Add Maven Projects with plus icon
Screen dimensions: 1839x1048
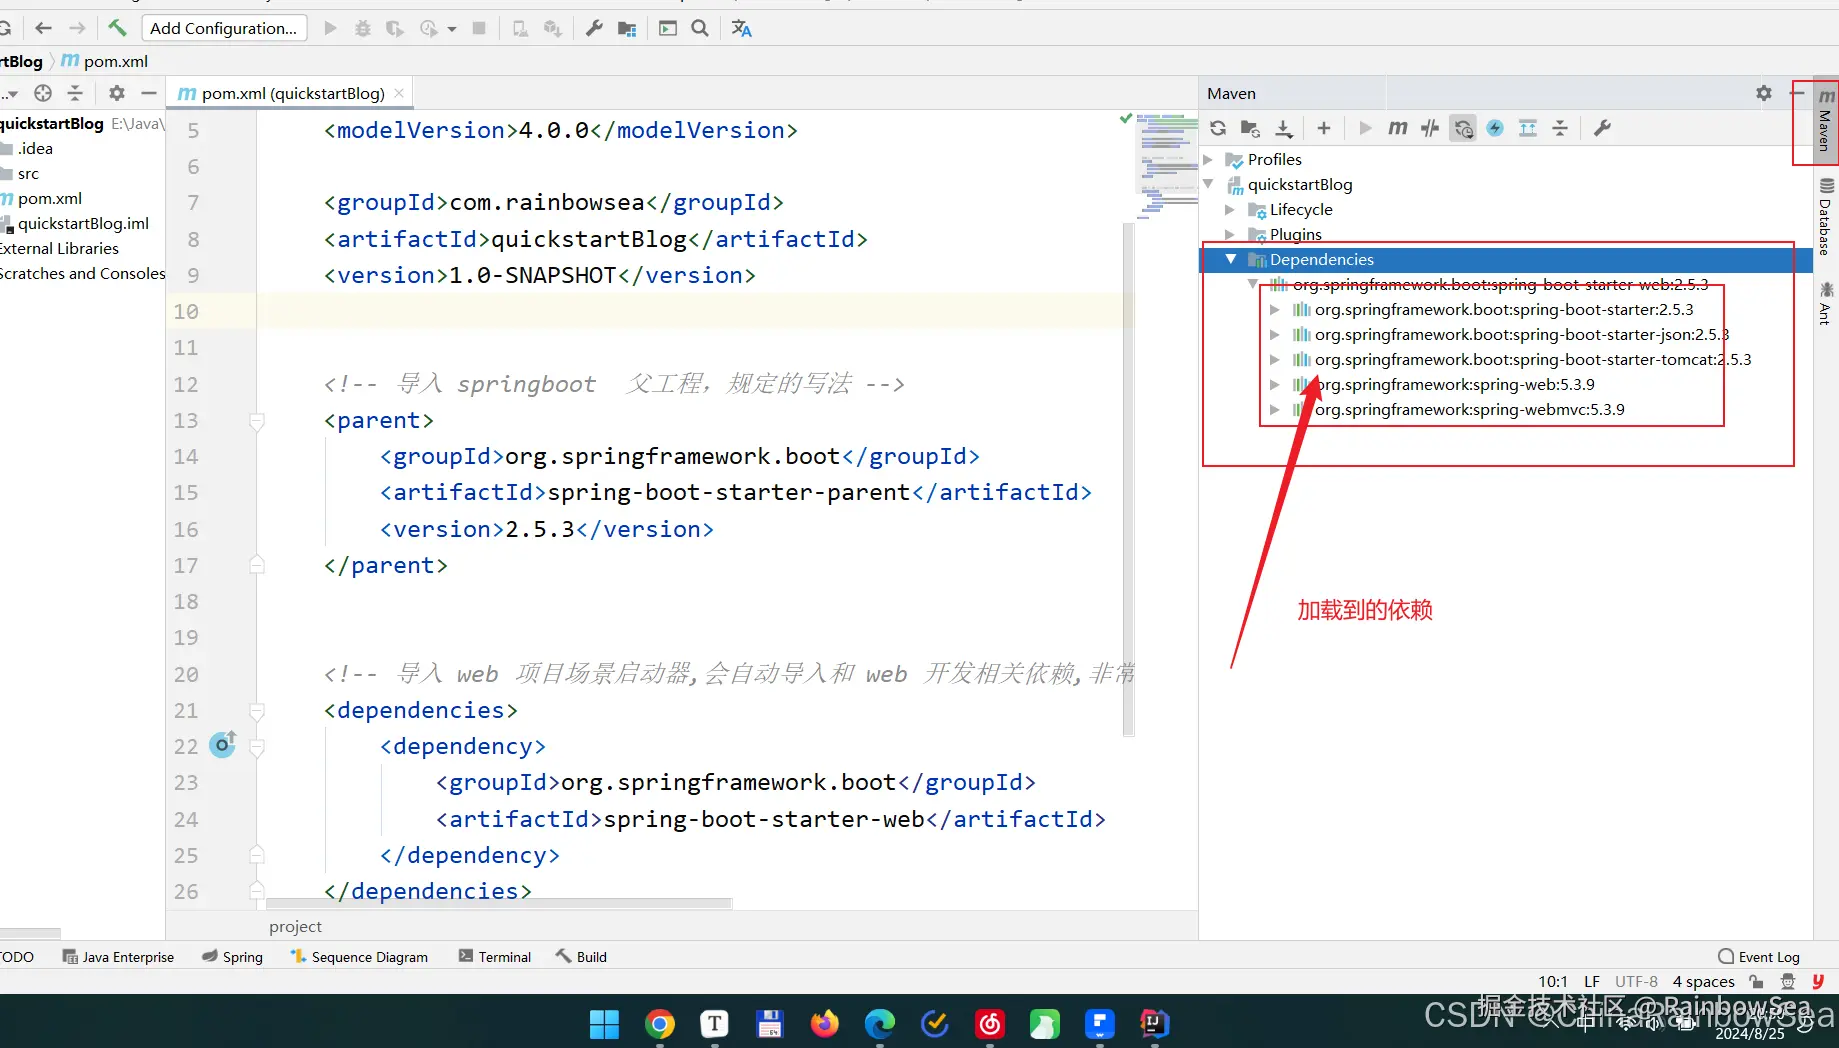tap(1324, 128)
